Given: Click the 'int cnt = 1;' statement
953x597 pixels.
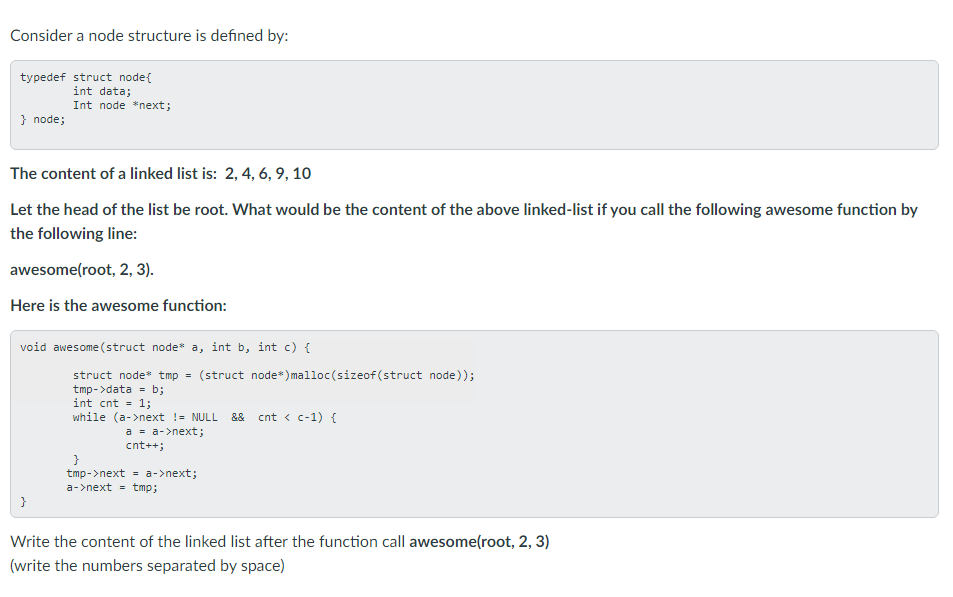Looking at the screenshot, I should tap(112, 403).
